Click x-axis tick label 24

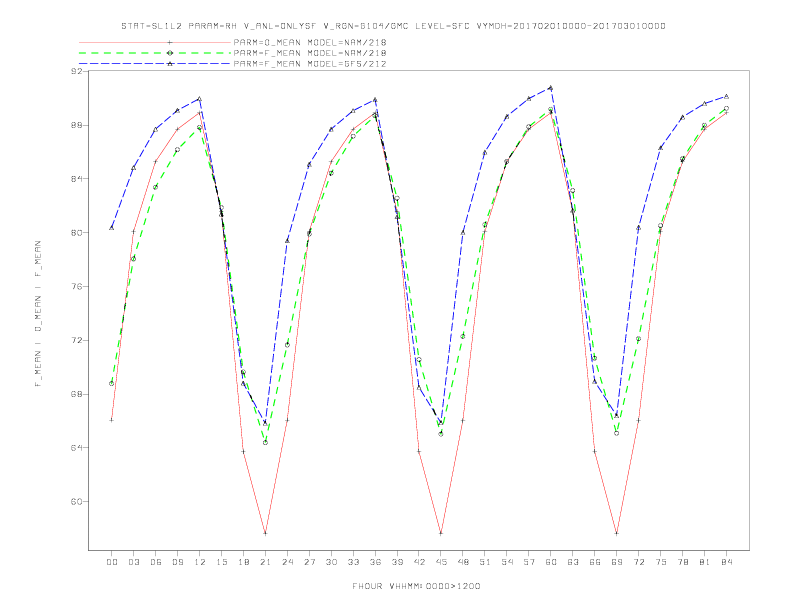[287, 562]
